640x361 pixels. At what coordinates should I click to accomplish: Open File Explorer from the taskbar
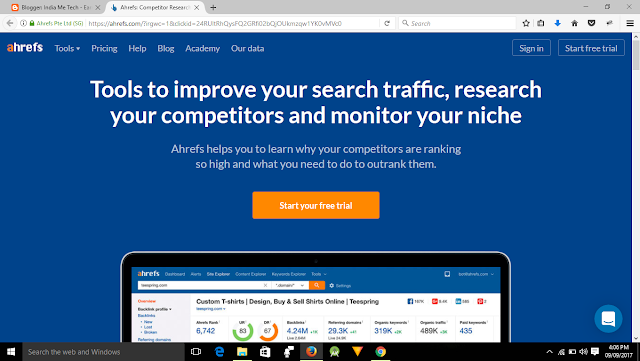pos(242,352)
